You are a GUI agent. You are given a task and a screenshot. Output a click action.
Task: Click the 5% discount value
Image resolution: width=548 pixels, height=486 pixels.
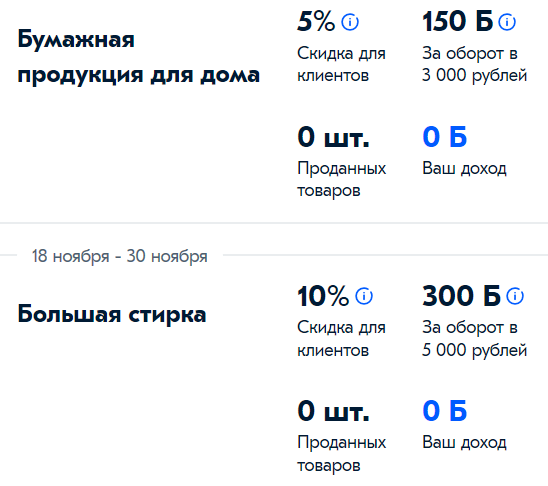coord(316,22)
